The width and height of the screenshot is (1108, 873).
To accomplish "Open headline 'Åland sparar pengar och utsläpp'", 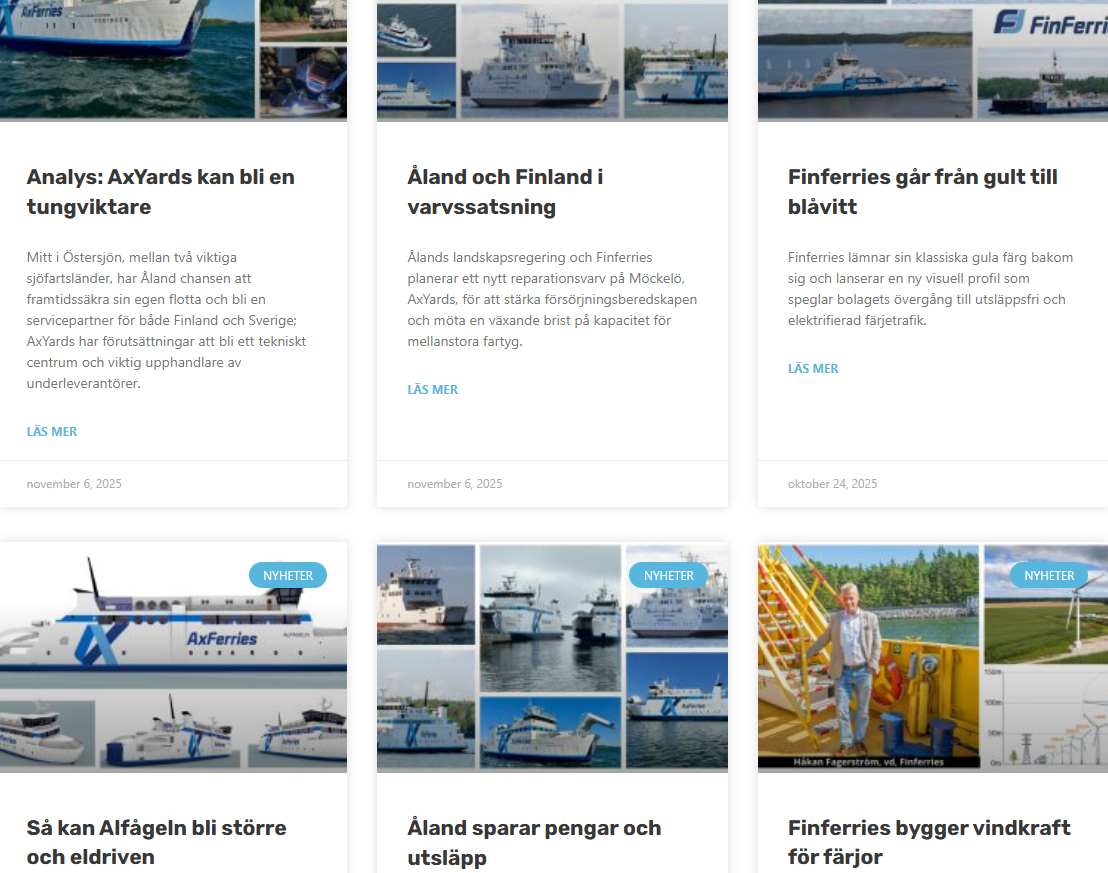I will (534, 842).
